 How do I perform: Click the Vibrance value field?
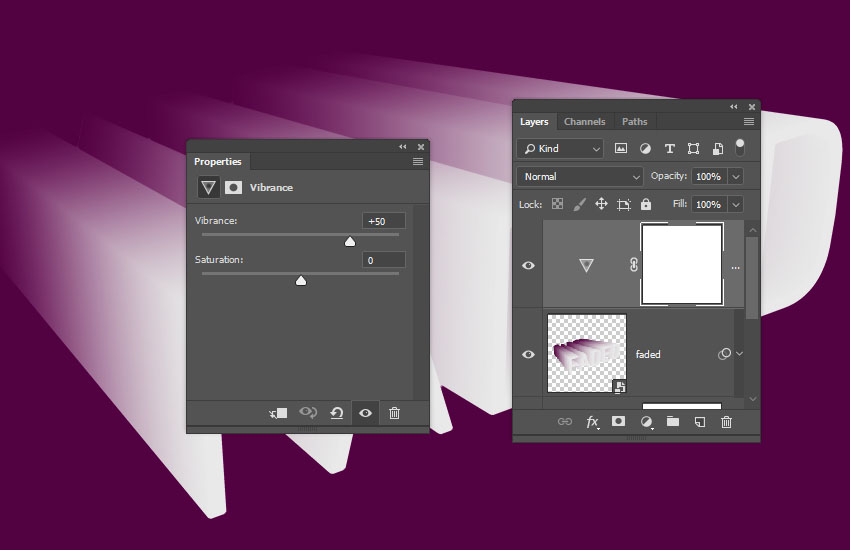384,221
